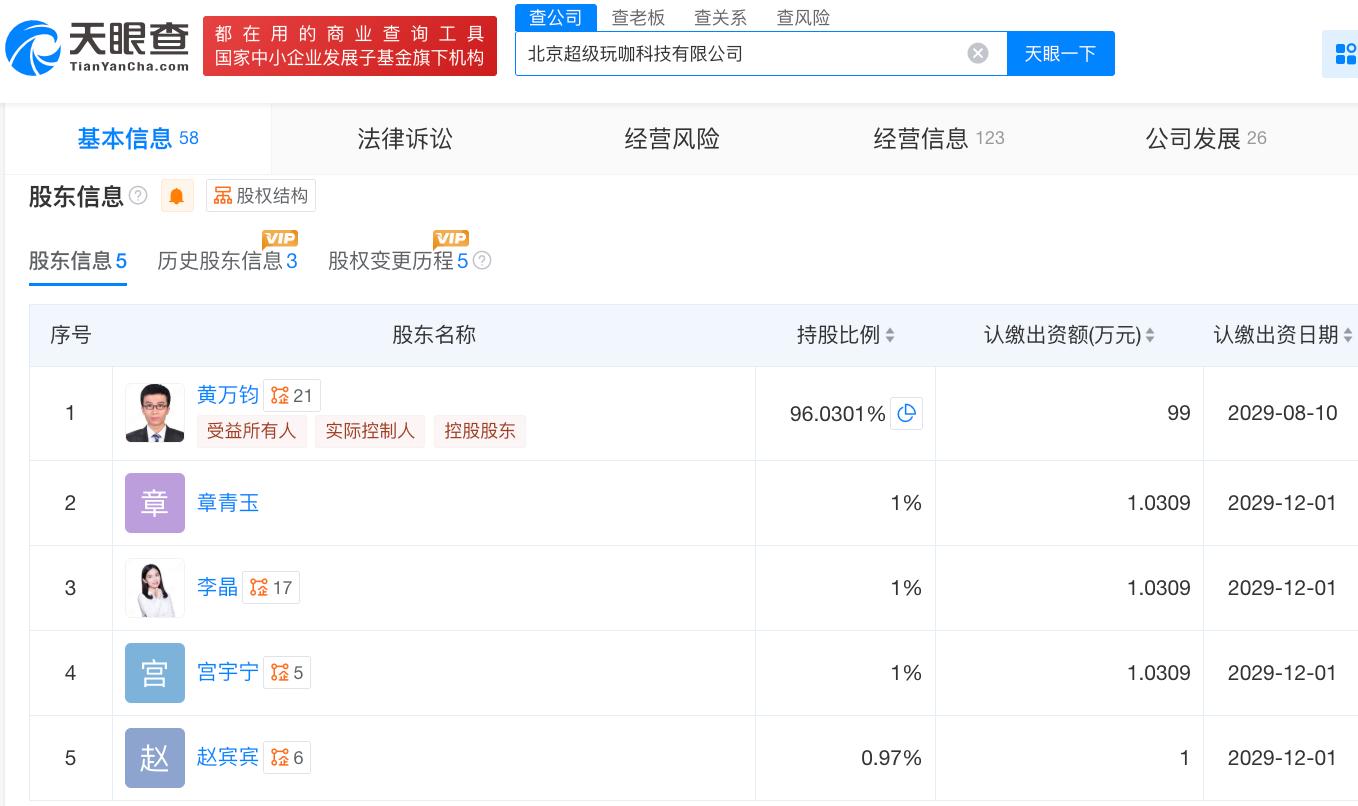This screenshot has width=1358, height=806.
Task: Toggle sorting on the 认缴出资日期 column
Action: coord(1348,335)
